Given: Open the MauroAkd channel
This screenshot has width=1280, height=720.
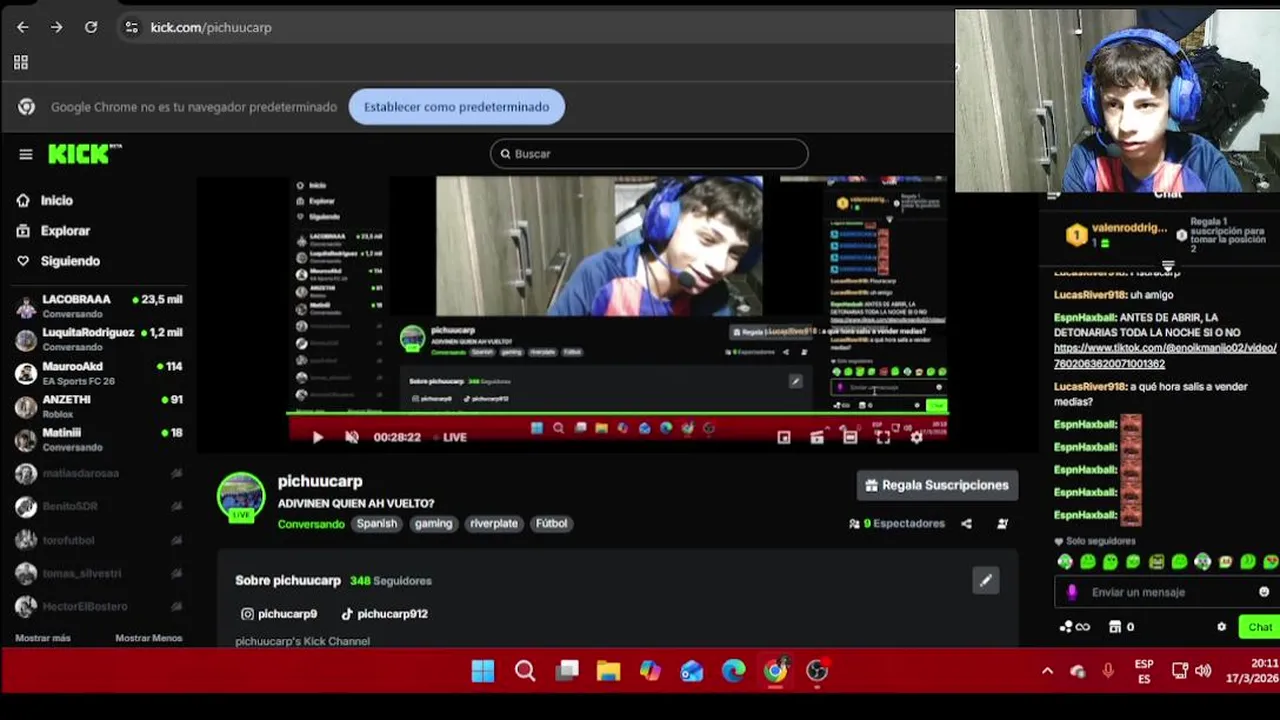Looking at the screenshot, I should [99, 373].
